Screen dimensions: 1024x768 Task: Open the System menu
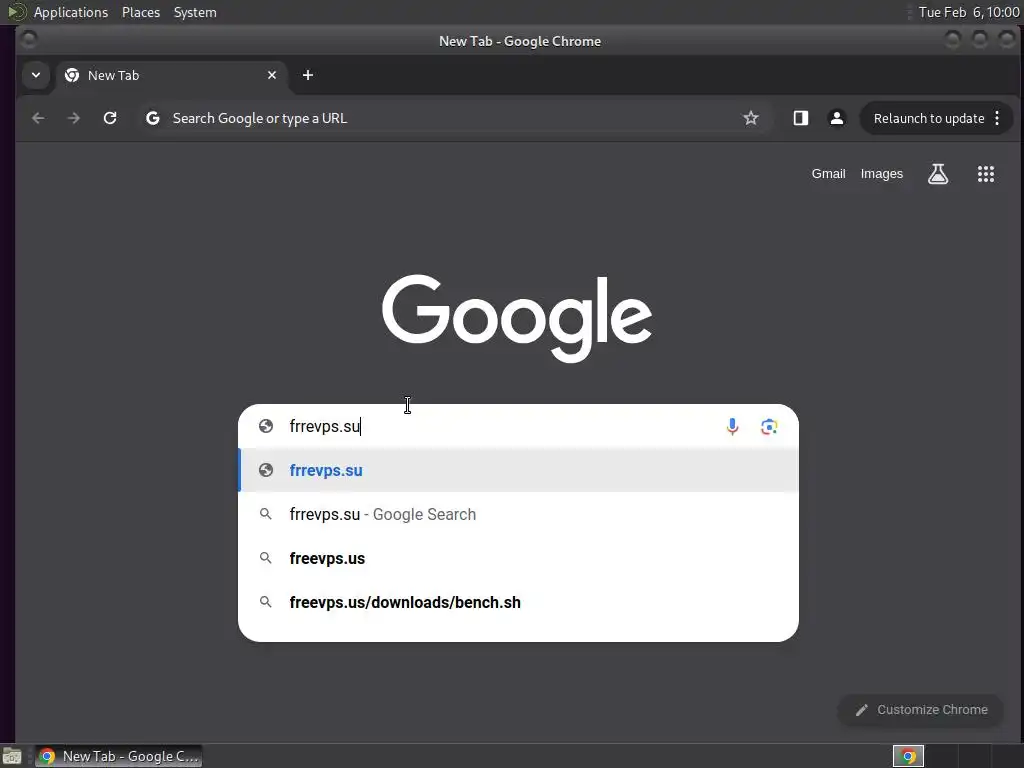point(195,12)
